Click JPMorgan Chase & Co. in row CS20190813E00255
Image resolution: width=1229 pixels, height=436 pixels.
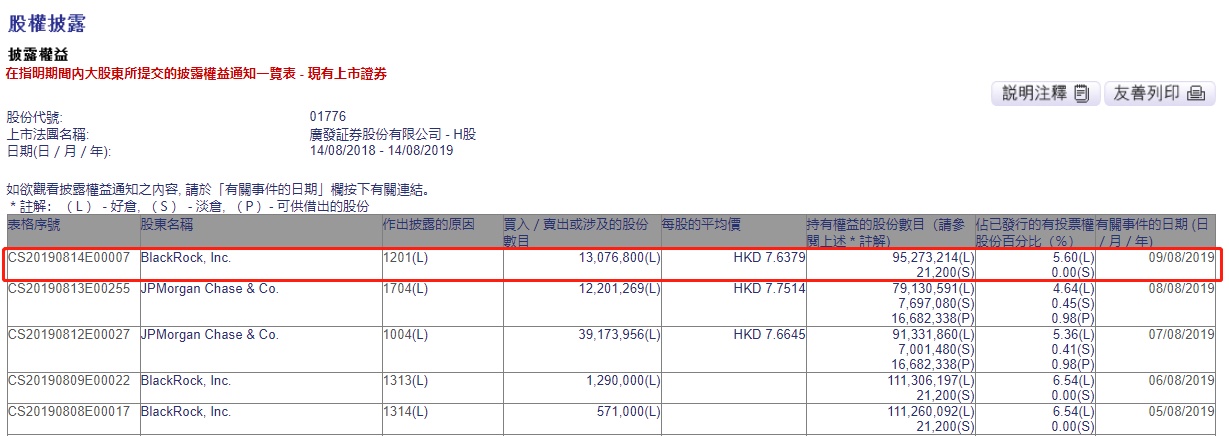pyautogui.click(x=209, y=288)
